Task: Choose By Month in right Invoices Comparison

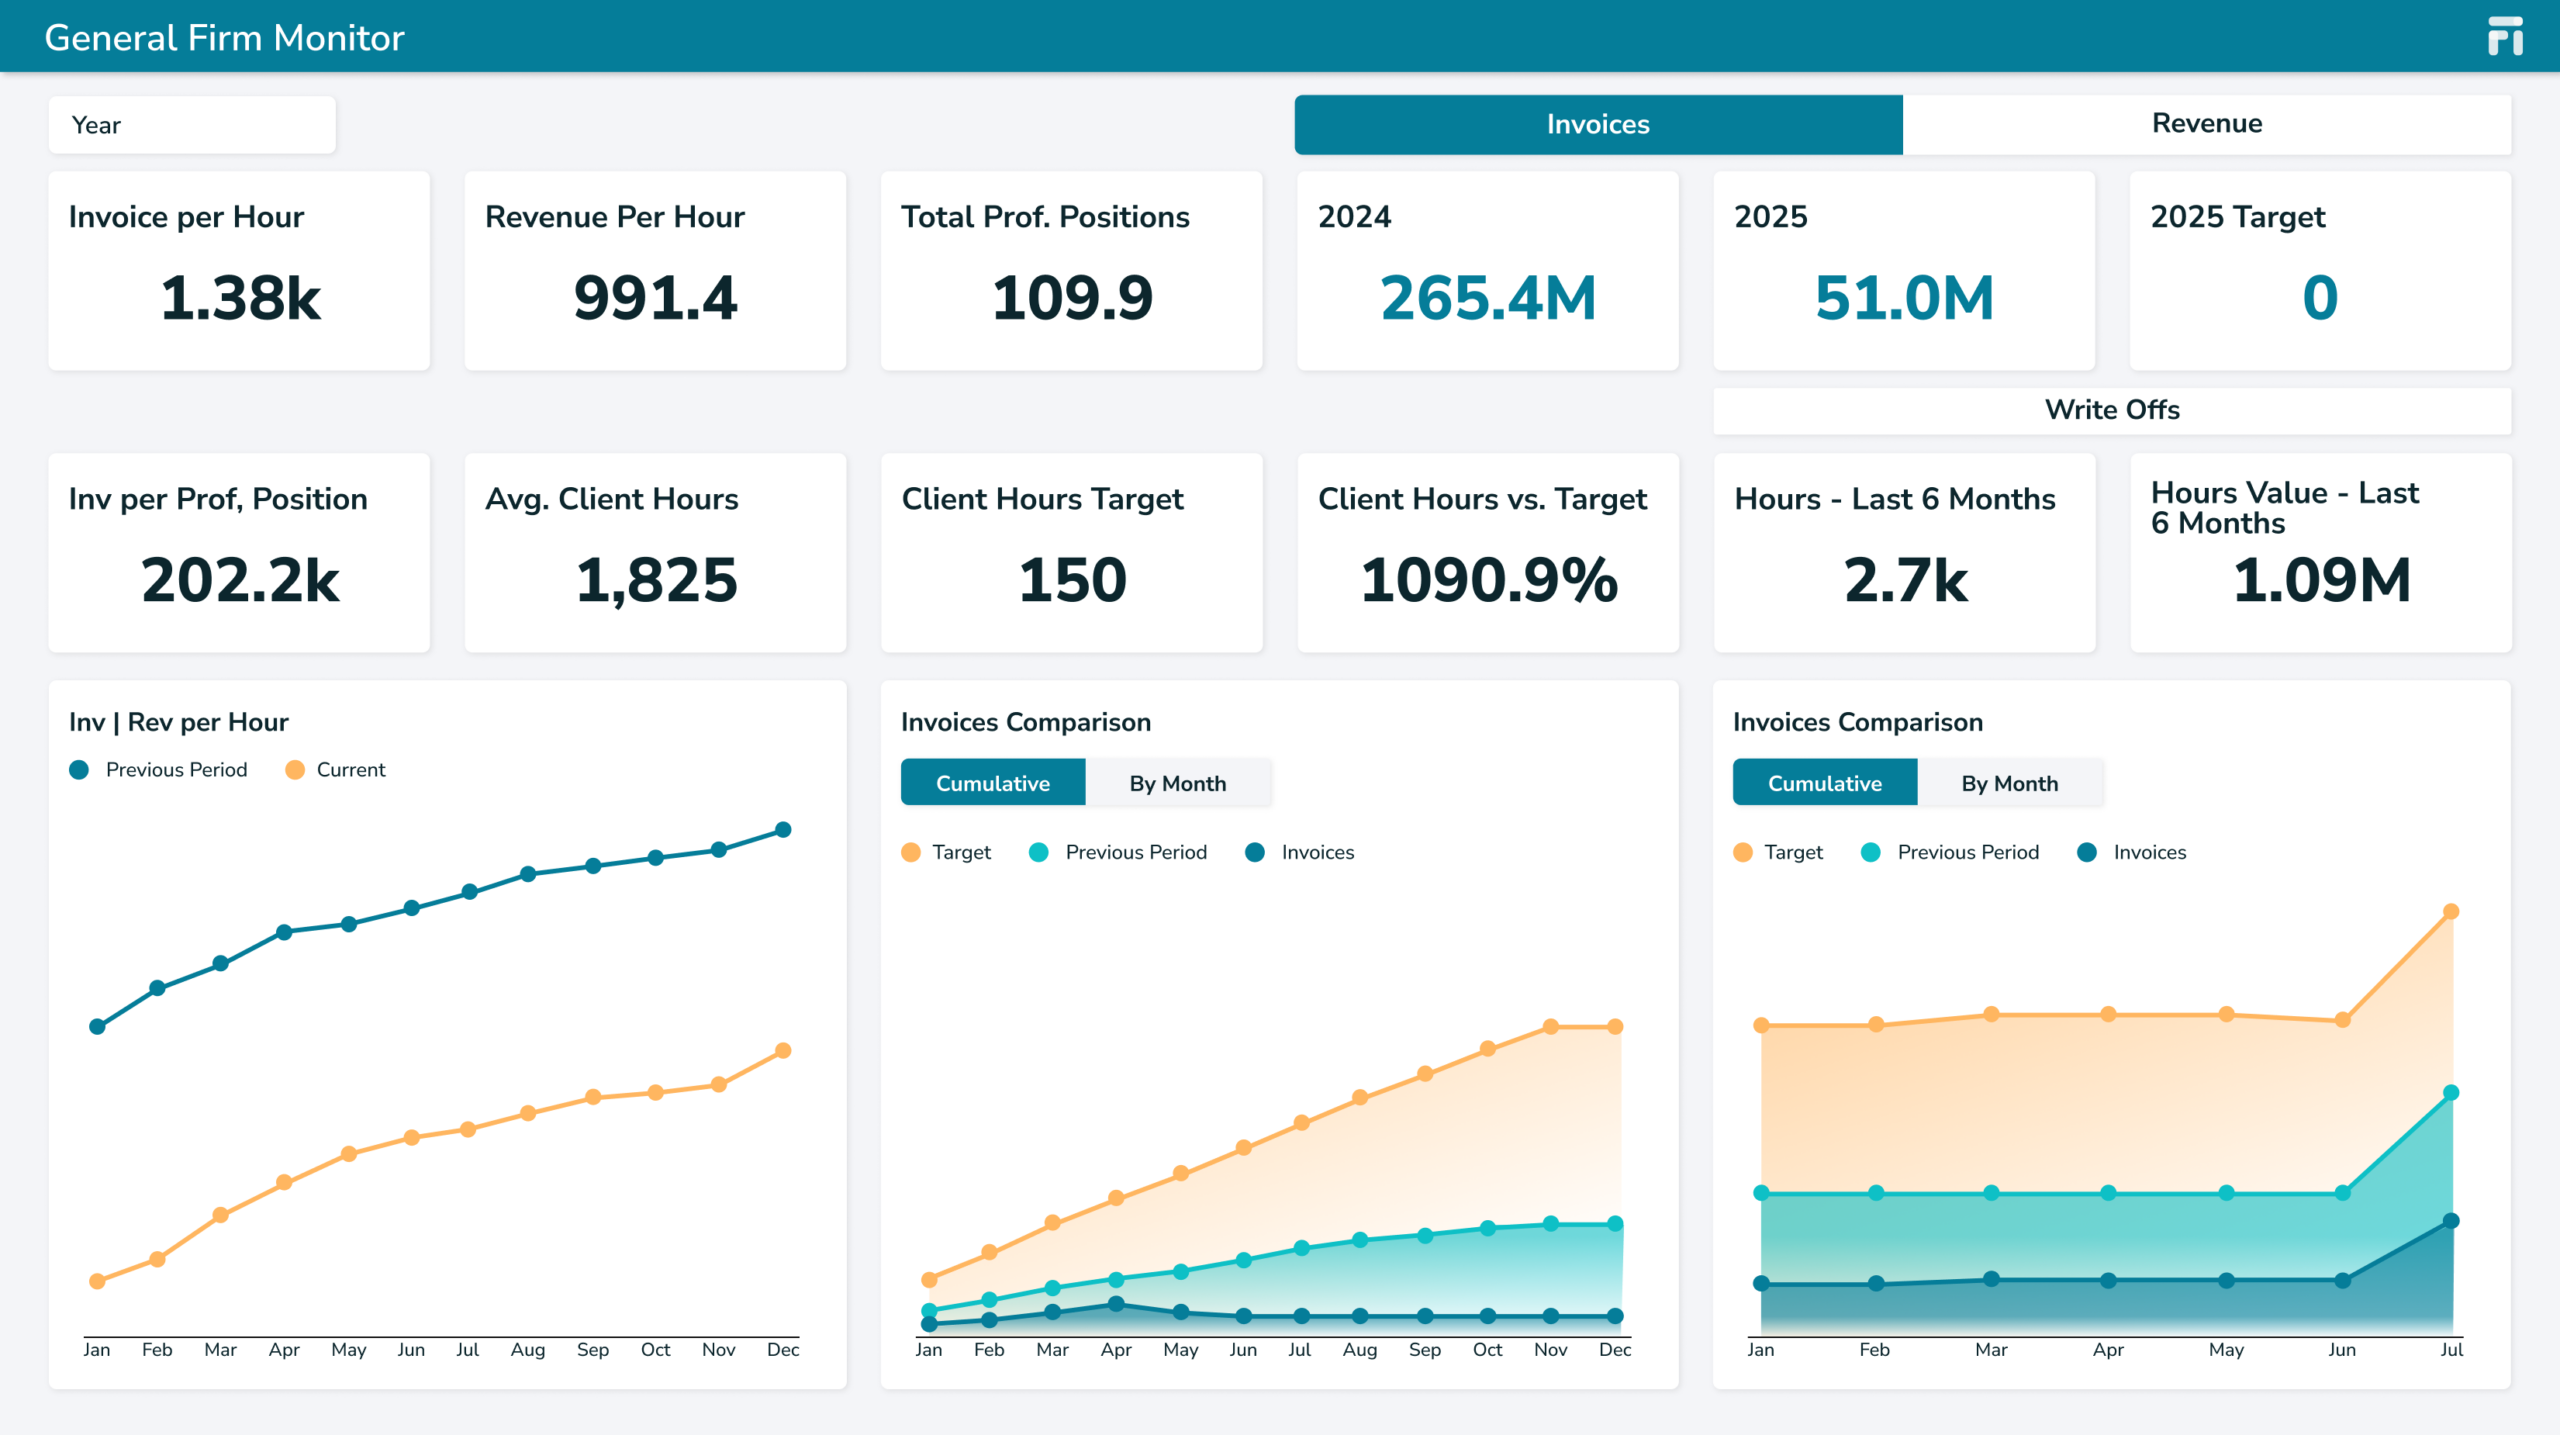Action: coord(2010,783)
